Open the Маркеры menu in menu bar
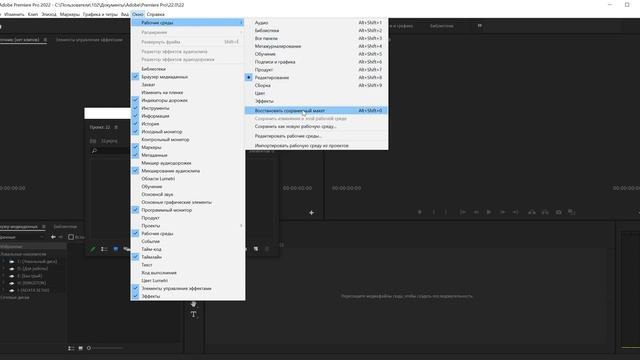 pyautogui.click(x=70, y=14)
